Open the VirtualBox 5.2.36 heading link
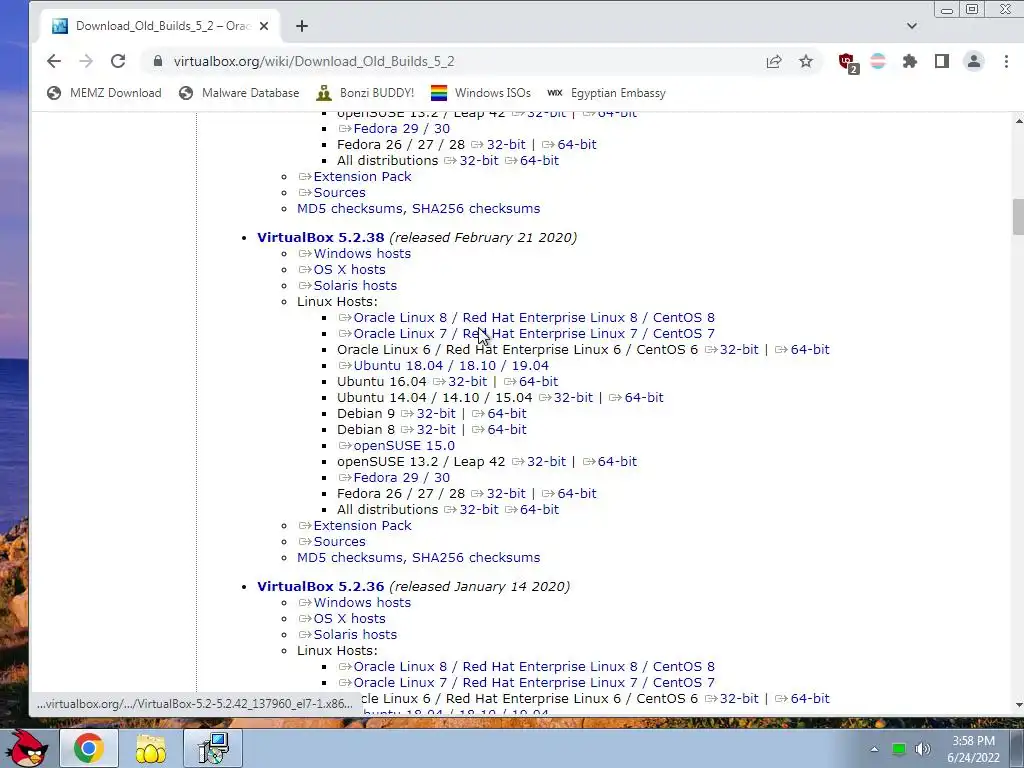 coord(321,586)
